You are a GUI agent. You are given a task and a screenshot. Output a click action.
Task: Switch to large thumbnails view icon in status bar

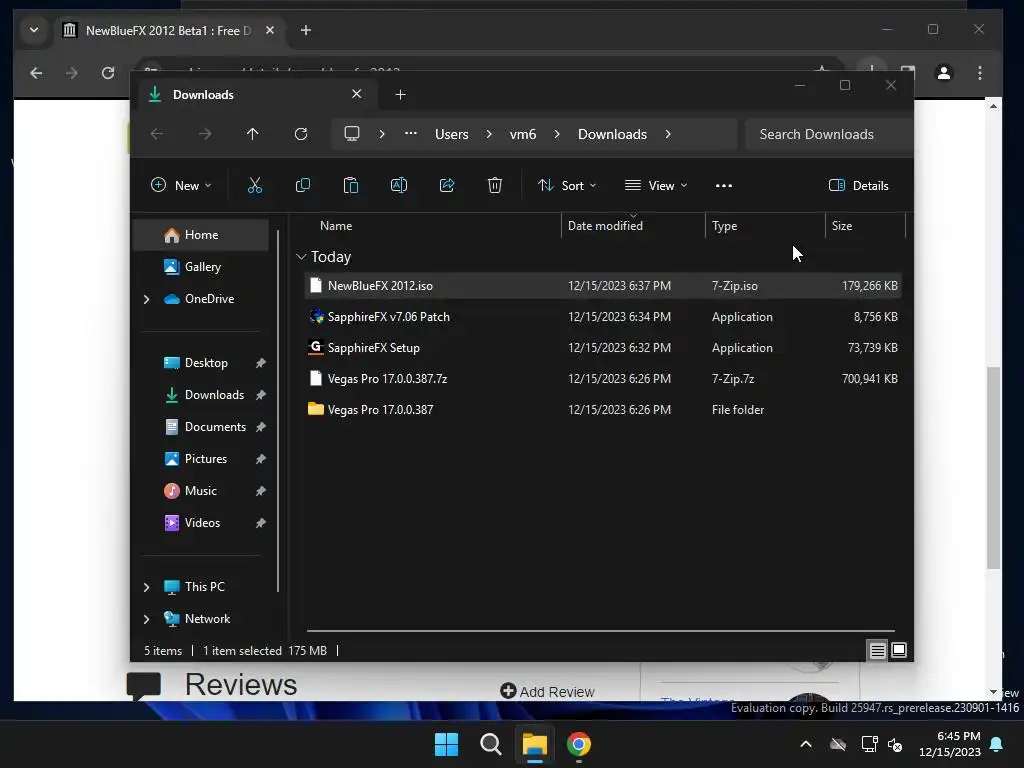point(899,650)
